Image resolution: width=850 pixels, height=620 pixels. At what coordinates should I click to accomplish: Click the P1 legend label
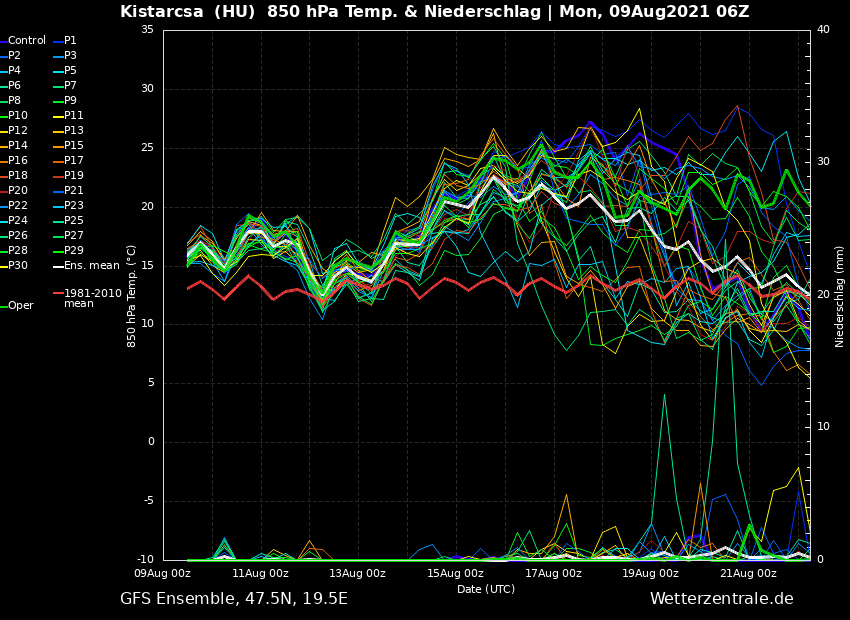click(x=70, y=41)
